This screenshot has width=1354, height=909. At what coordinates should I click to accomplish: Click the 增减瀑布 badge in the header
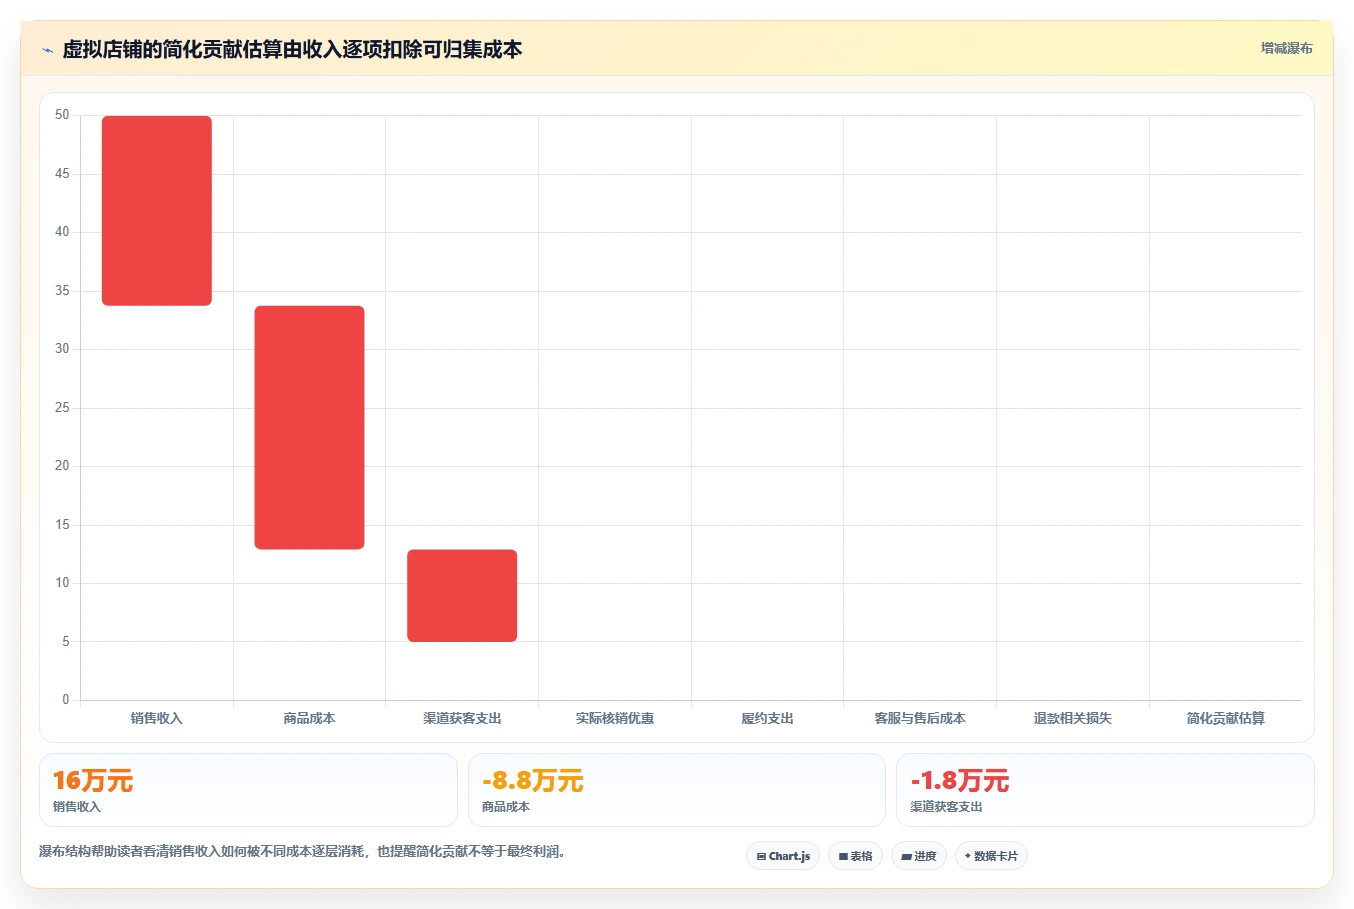point(1286,48)
